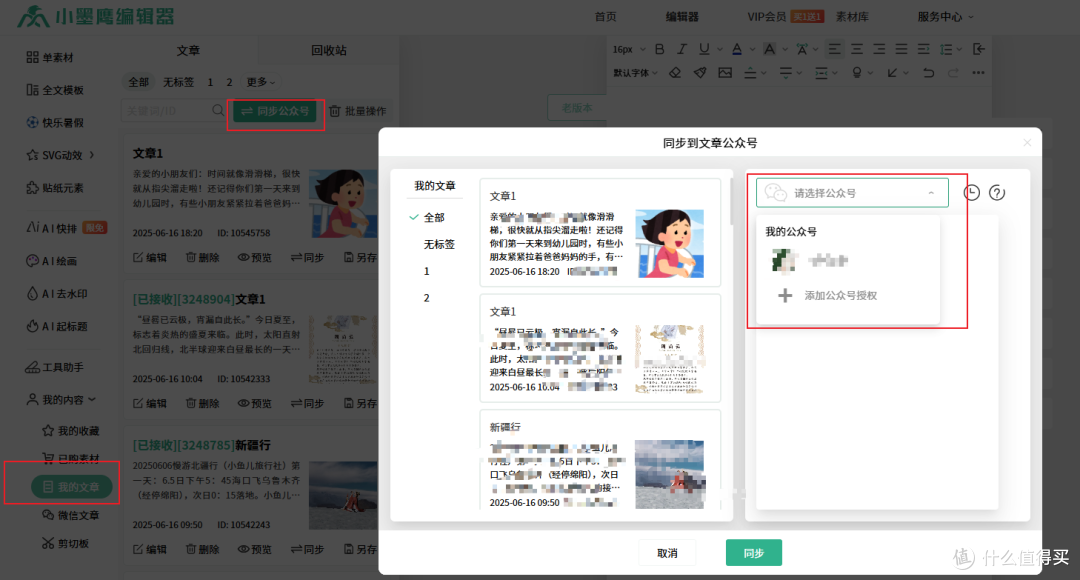Select the format painter brush tool
Viewport: 1080px width, 580px height.
[x=700, y=72]
